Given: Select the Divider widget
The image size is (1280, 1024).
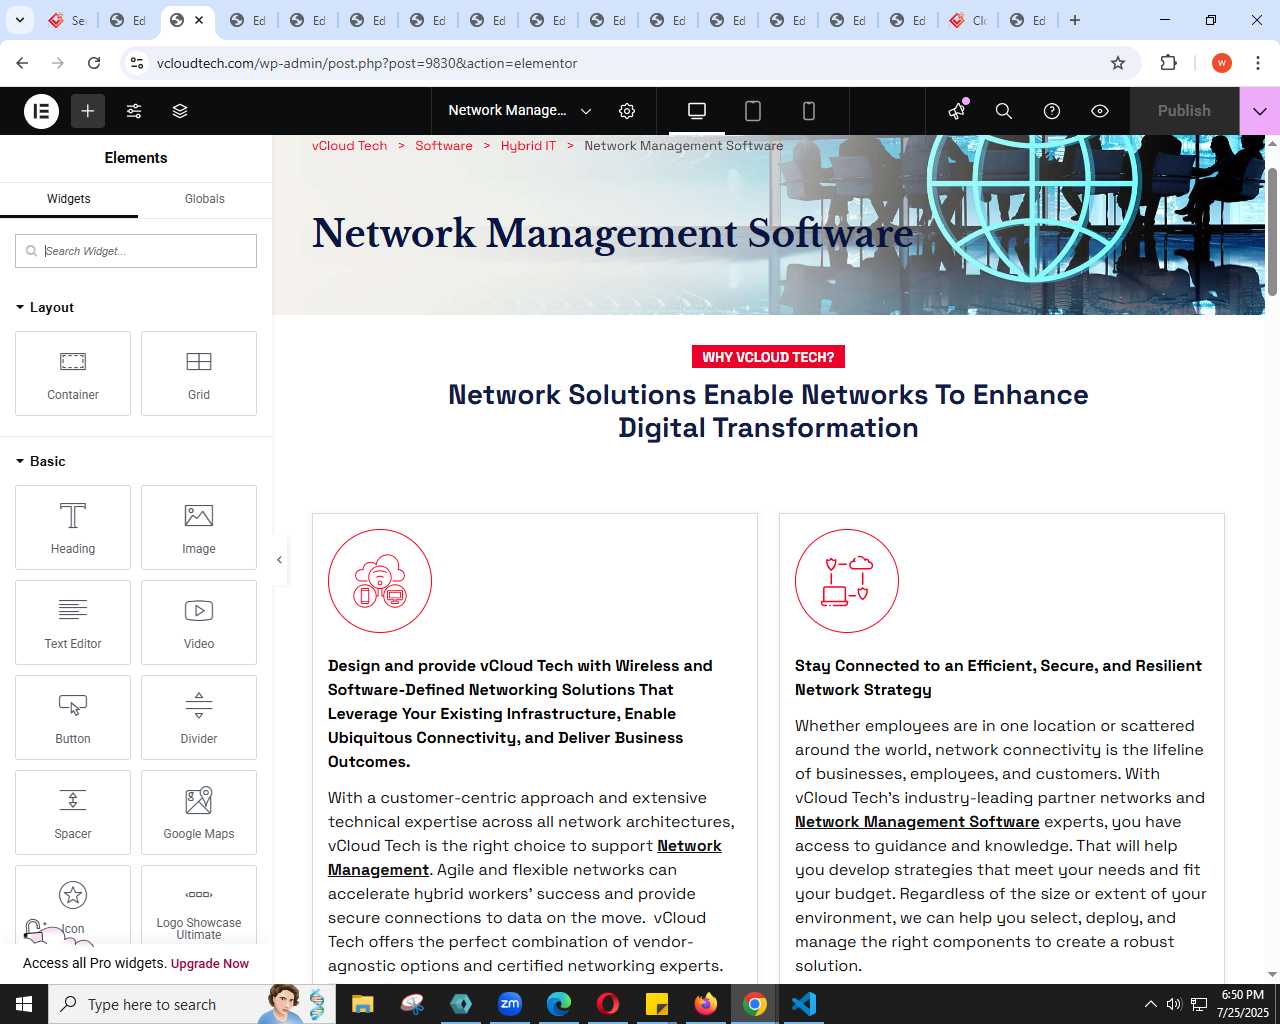Looking at the screenshot, I should tap(199, 717).
